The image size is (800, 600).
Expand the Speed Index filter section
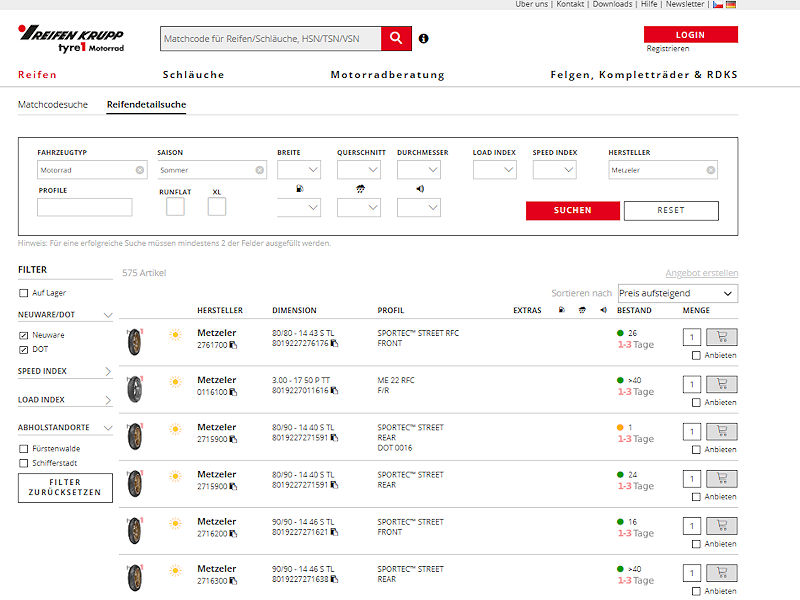click(108, 371)
